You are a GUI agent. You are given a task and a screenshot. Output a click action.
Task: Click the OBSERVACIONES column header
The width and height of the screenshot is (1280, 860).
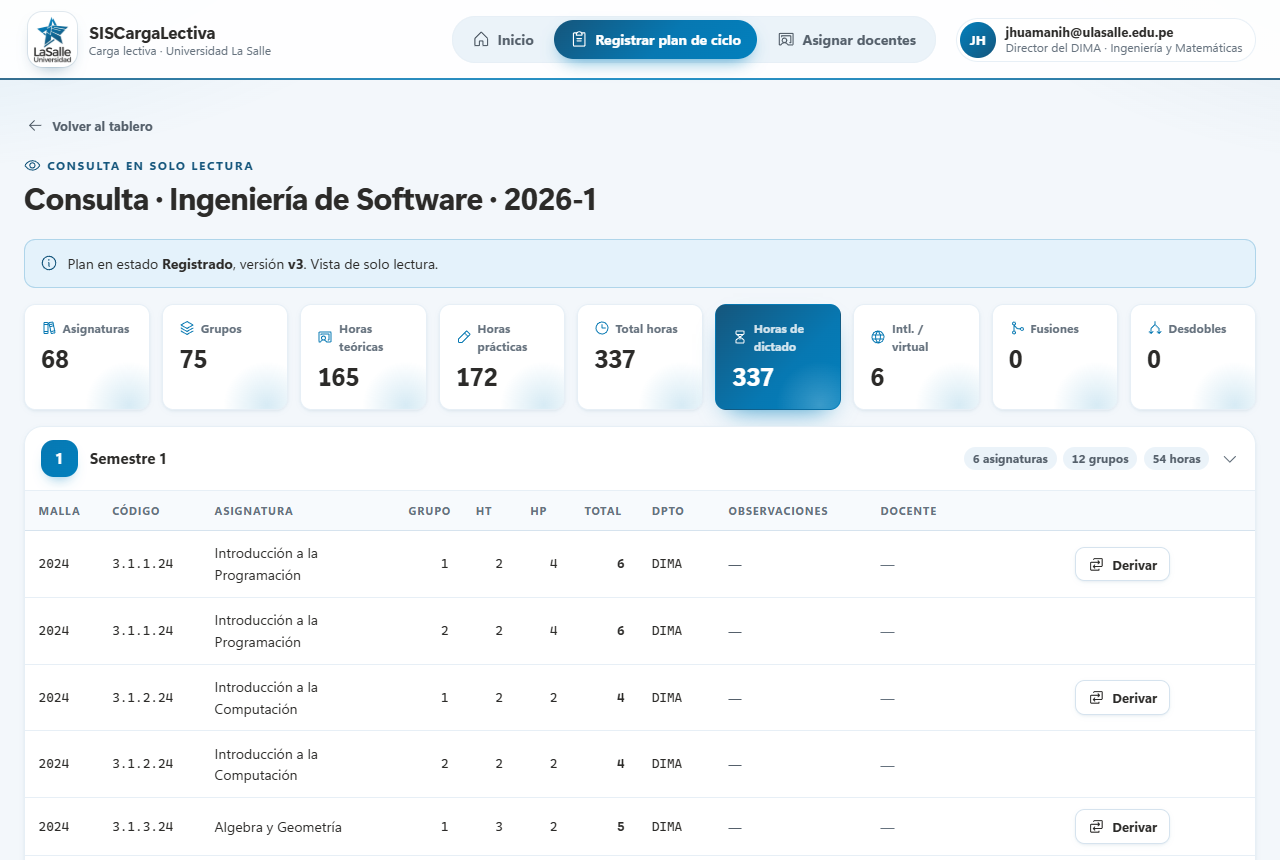point(778,511)
